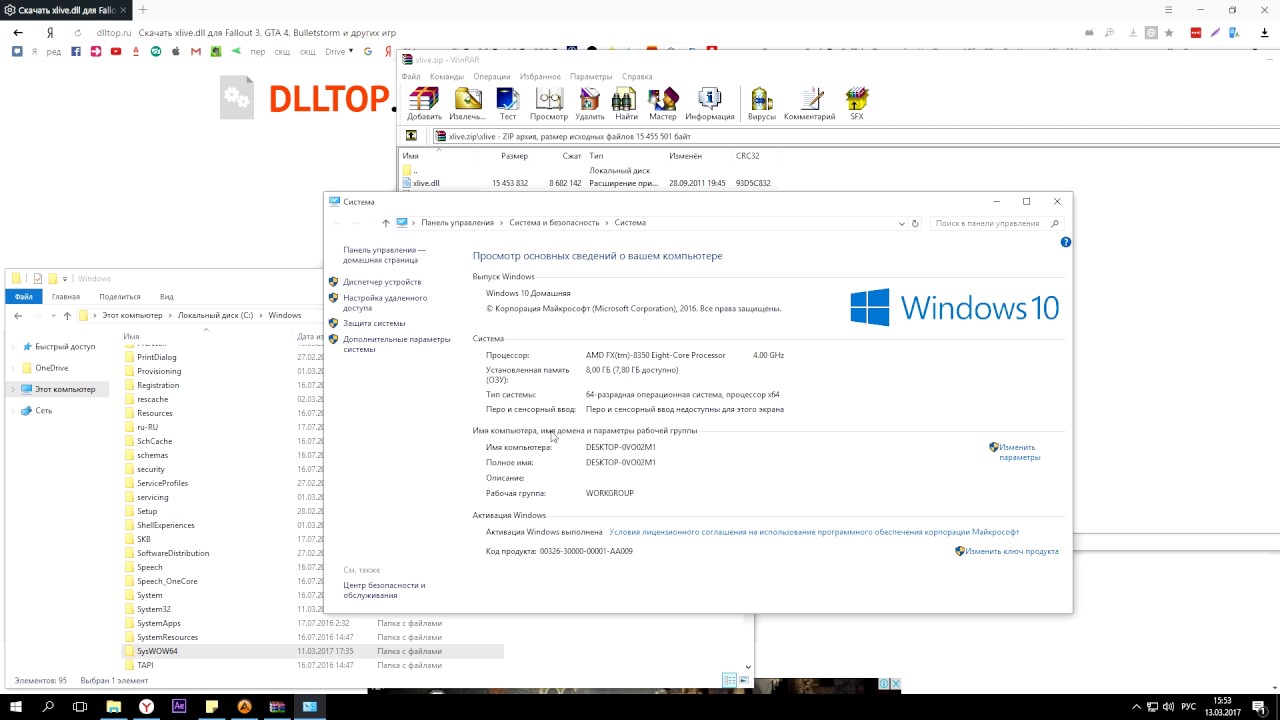This screenshot has height=720, width=1280.
Task: Click Explorer's up-folder arrow button
Action: (67, 315)
